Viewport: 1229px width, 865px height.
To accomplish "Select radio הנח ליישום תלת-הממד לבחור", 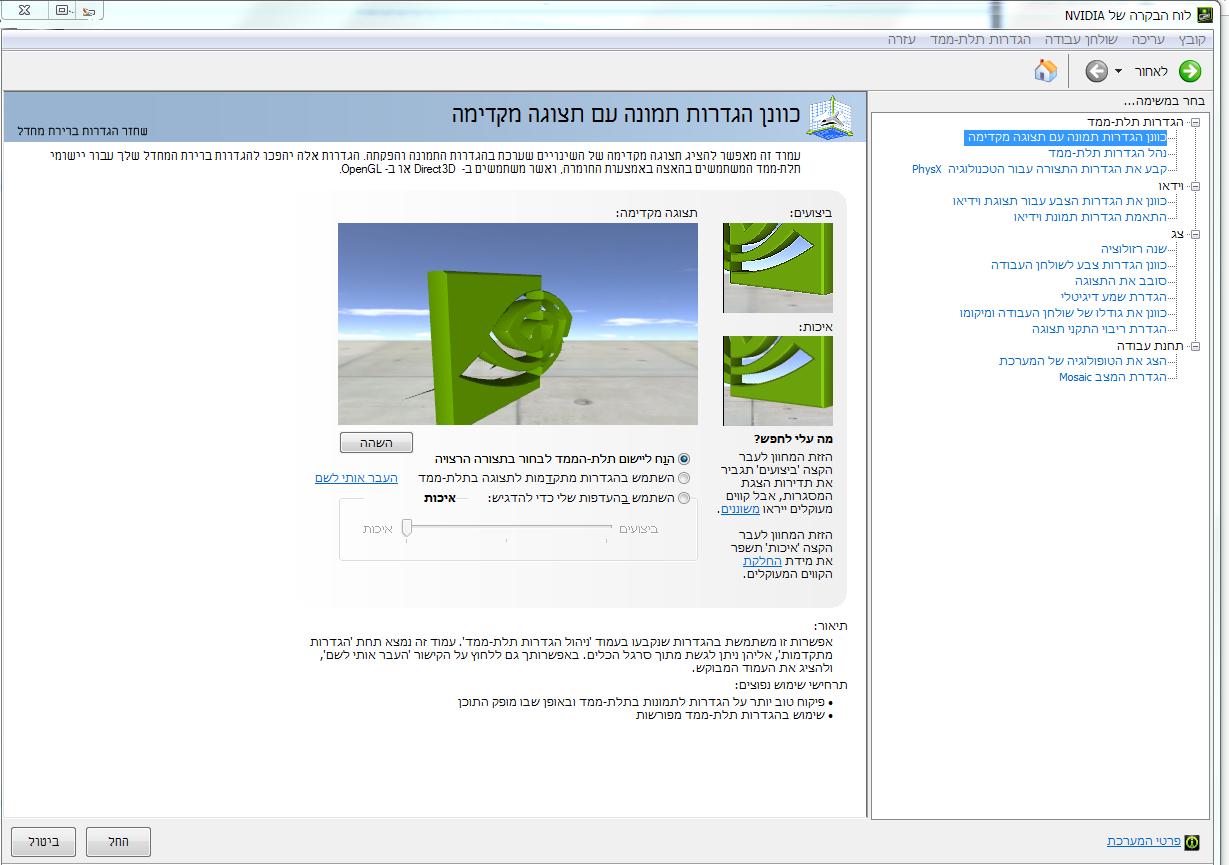I will [684, 458].
